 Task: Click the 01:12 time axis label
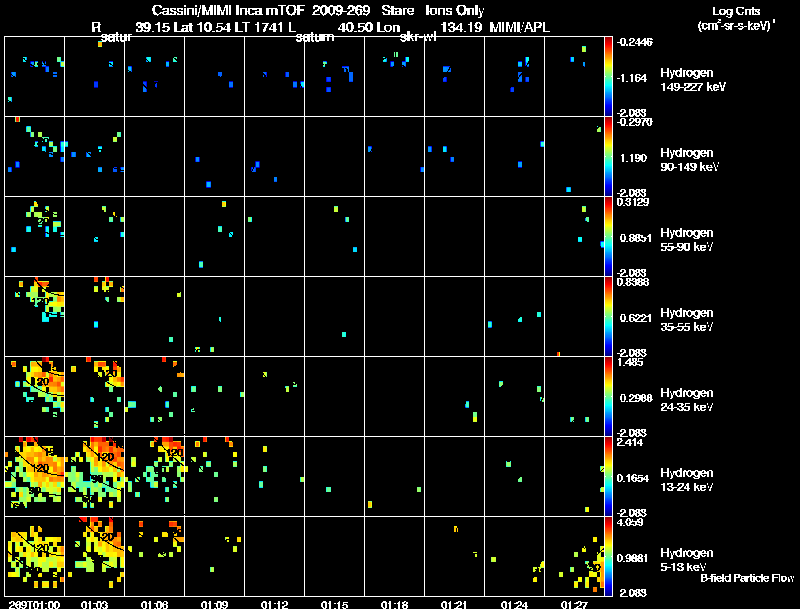point(274,604)
